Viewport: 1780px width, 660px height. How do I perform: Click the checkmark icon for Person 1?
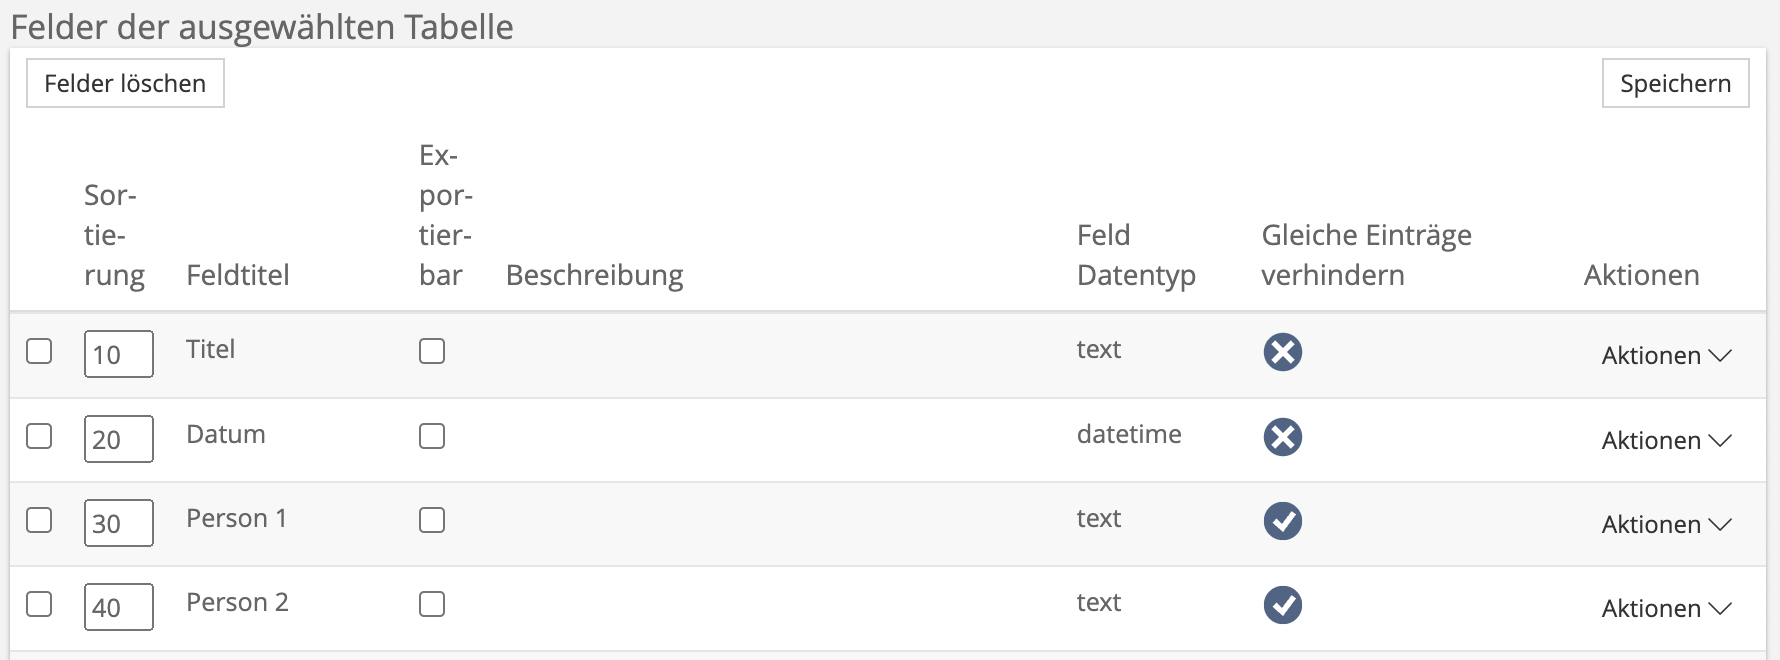point(1282,521)
